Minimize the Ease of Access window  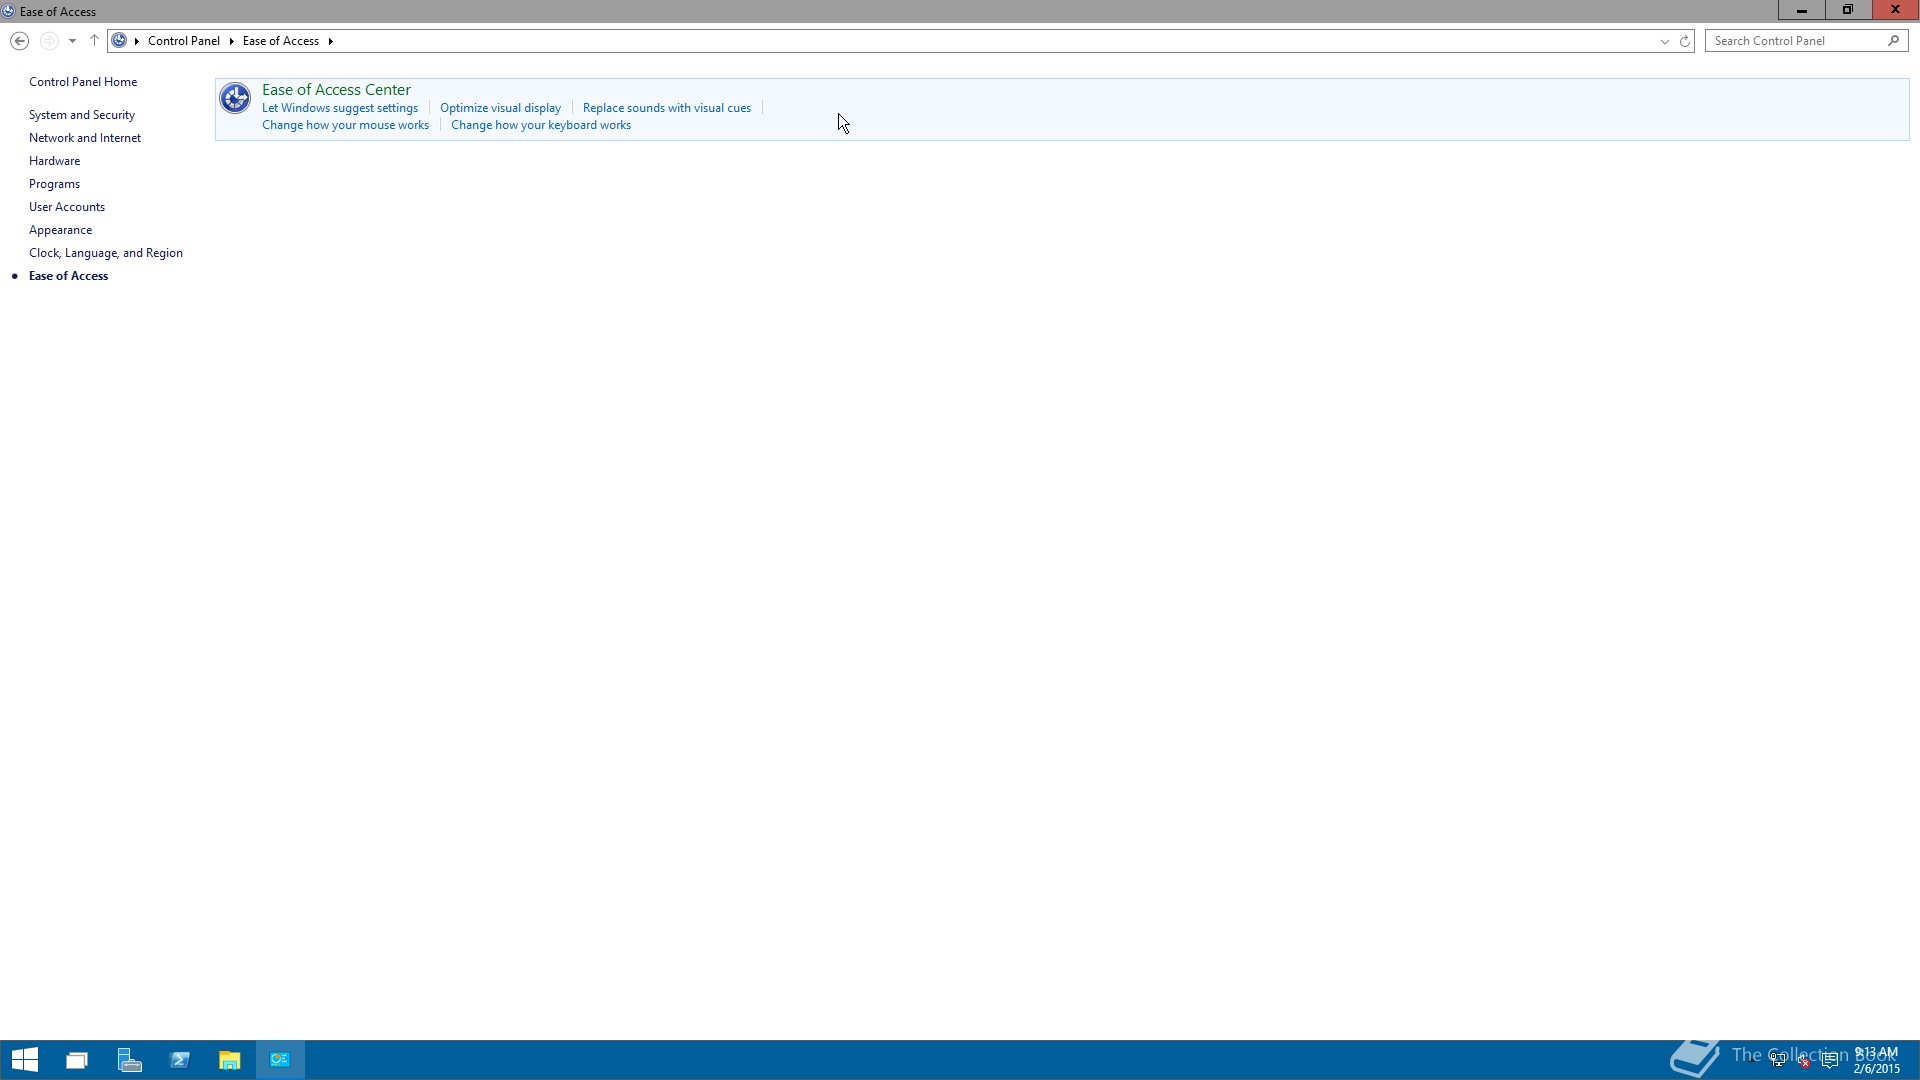[x=1801, y=10]
